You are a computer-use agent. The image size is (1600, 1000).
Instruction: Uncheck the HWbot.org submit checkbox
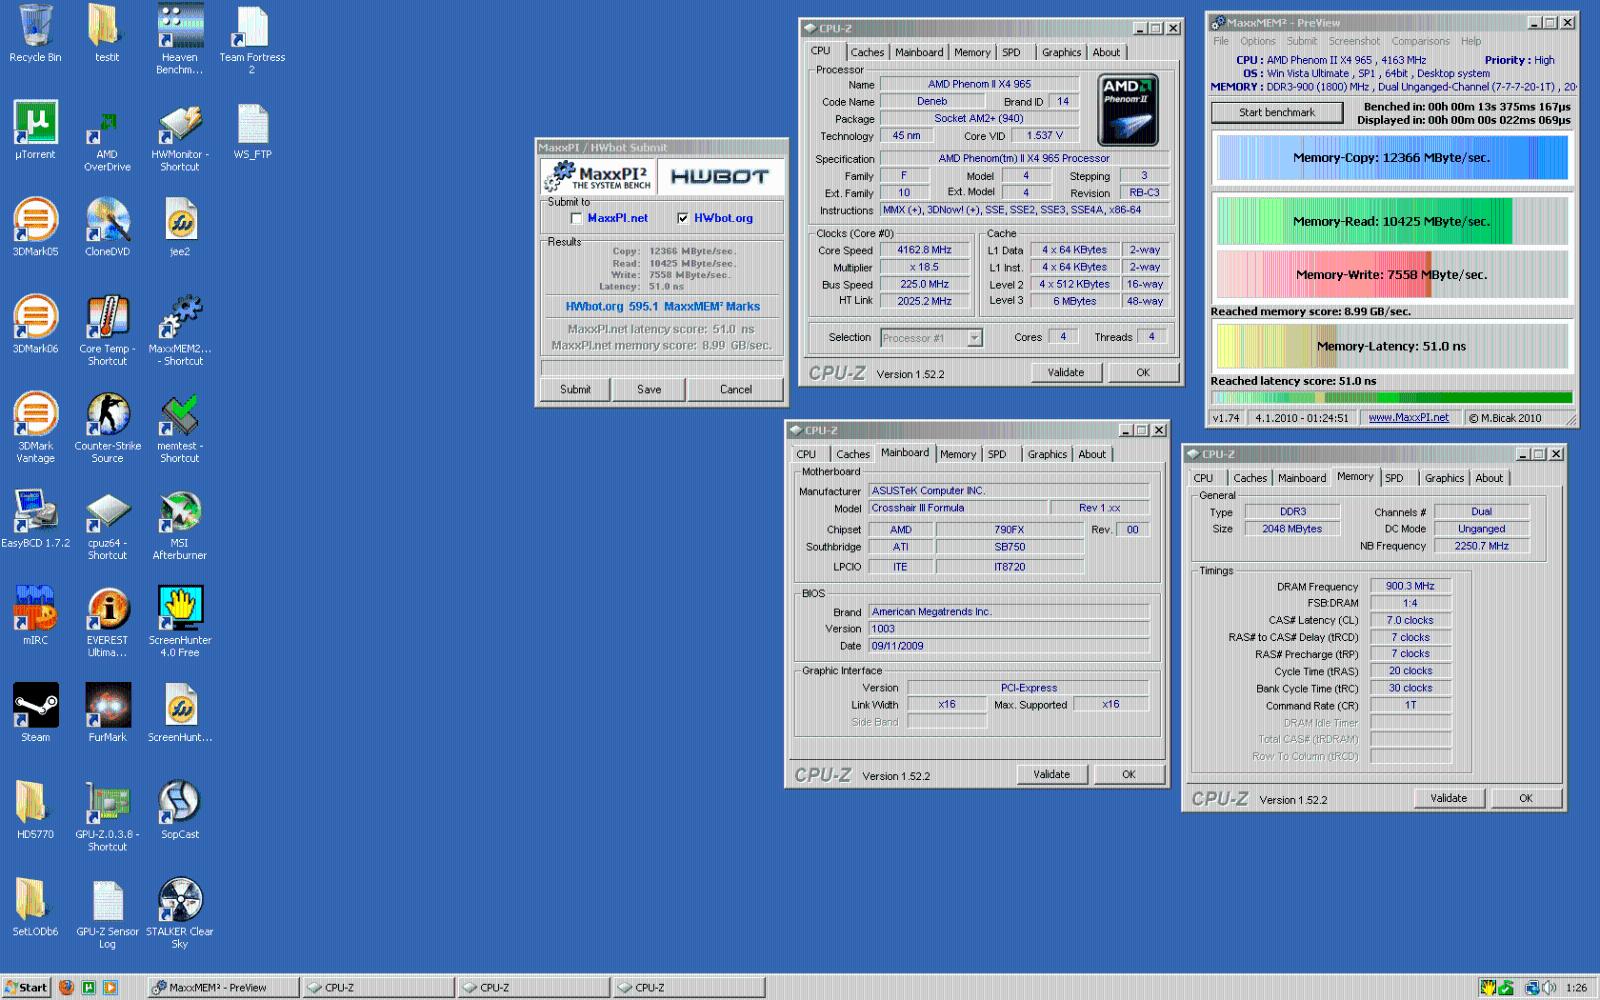[x=683, y=218]
